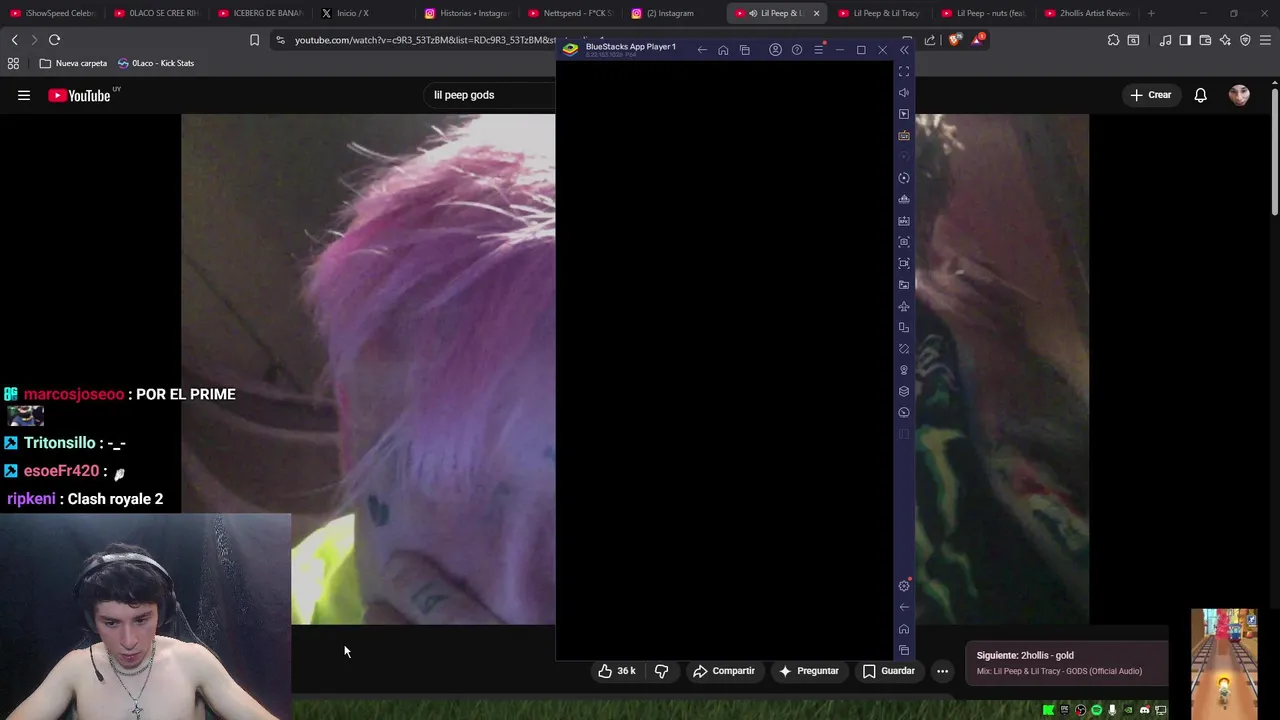The height and width of the screenshot is (720, 1280).
Task: Switch to the '(2) Instagram' tab
Action: click(676, 13)
